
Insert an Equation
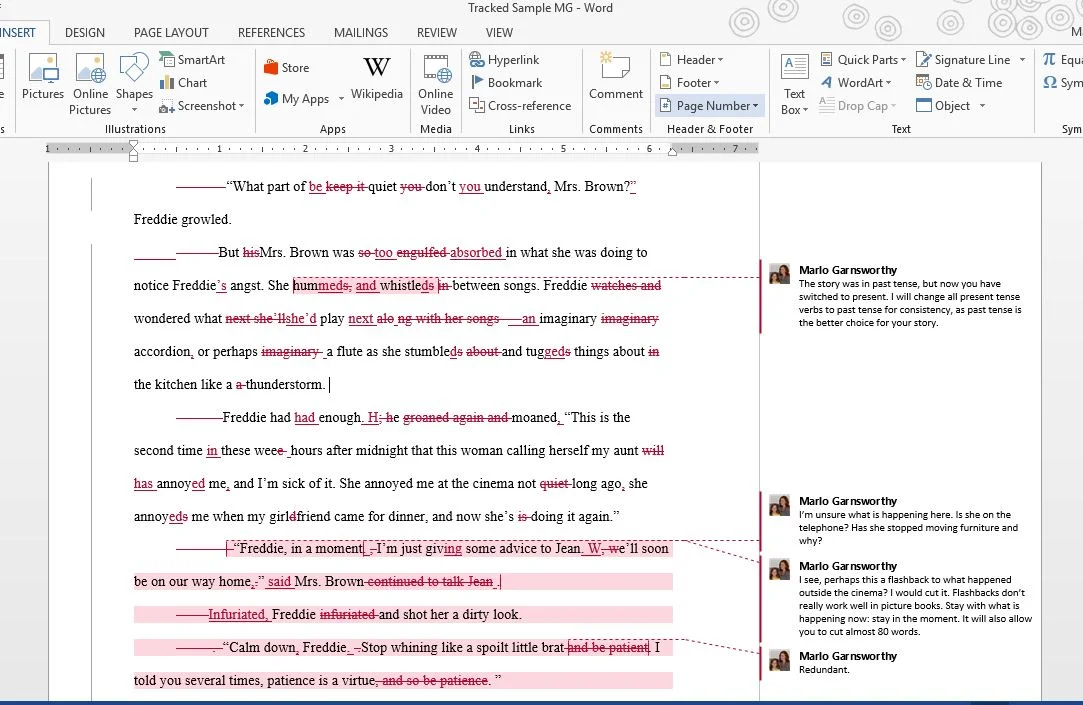(x=1063, y=59)
